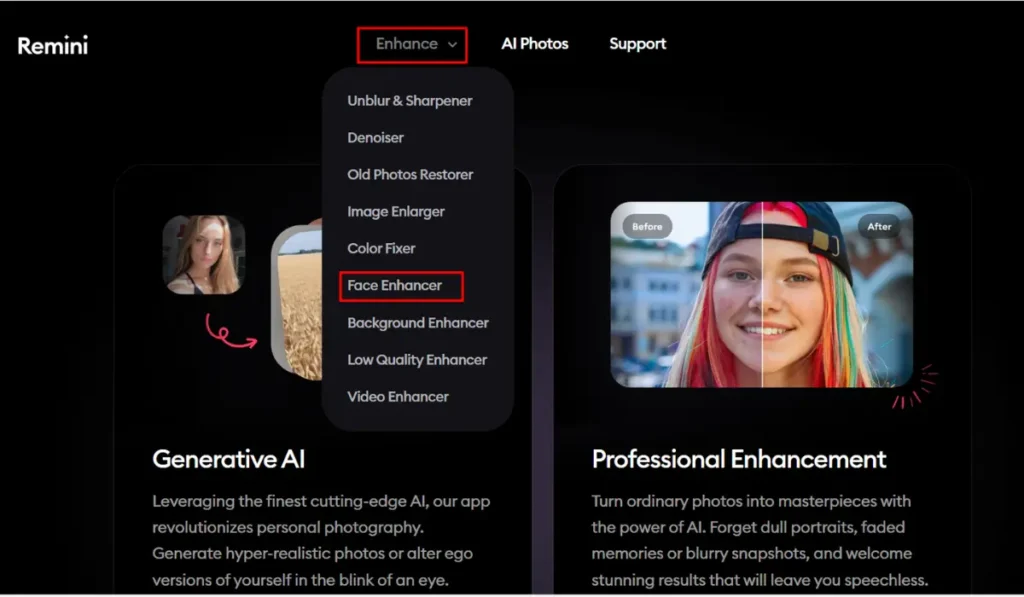Open the Denoiser feature
Image resolution: width=1024 pixels, height=597 pixels.
tap(375, 137)
